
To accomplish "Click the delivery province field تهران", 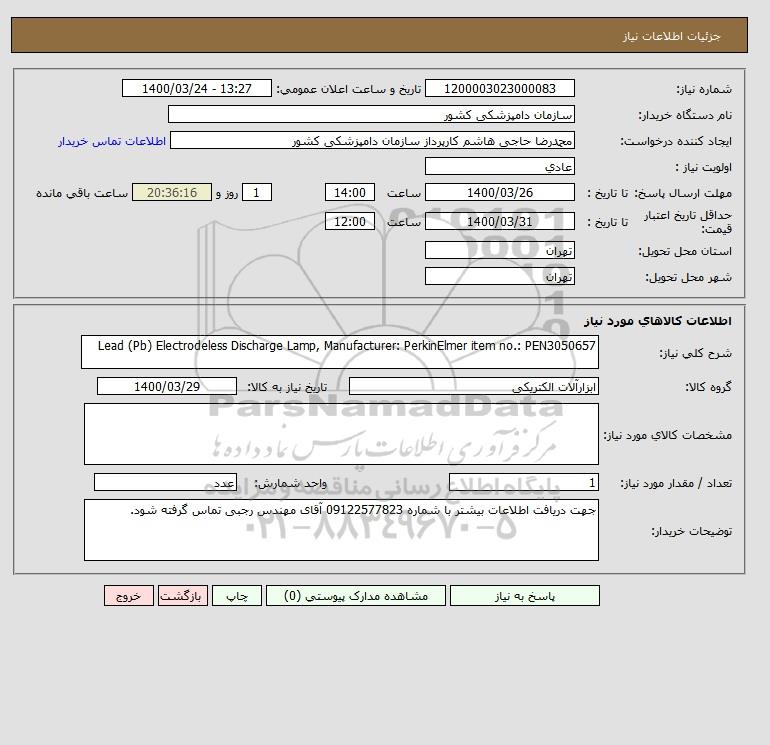I will click(499, 250).
